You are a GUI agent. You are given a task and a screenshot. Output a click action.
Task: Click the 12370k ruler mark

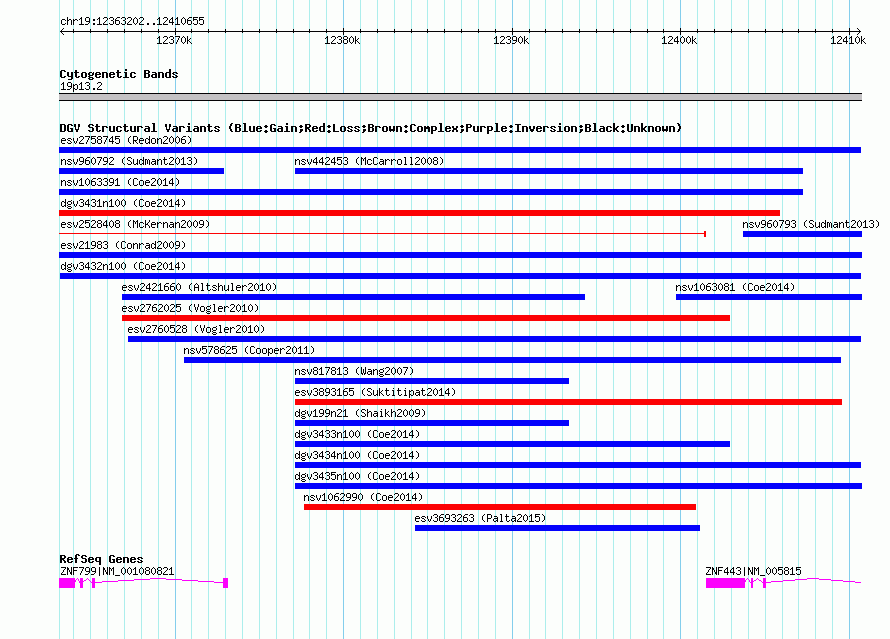174,40
